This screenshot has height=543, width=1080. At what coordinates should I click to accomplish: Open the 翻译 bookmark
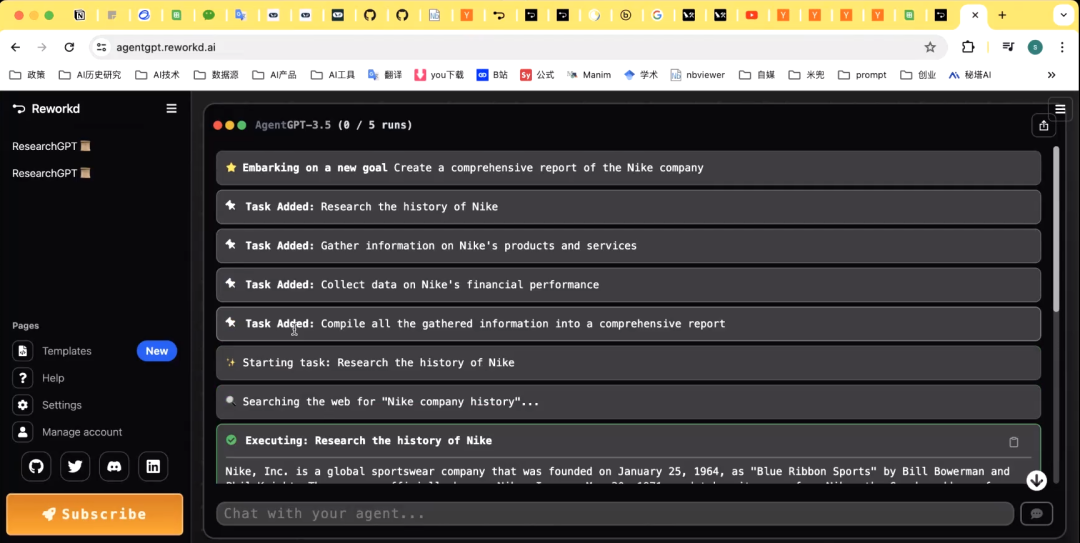[x=385, y=75]
